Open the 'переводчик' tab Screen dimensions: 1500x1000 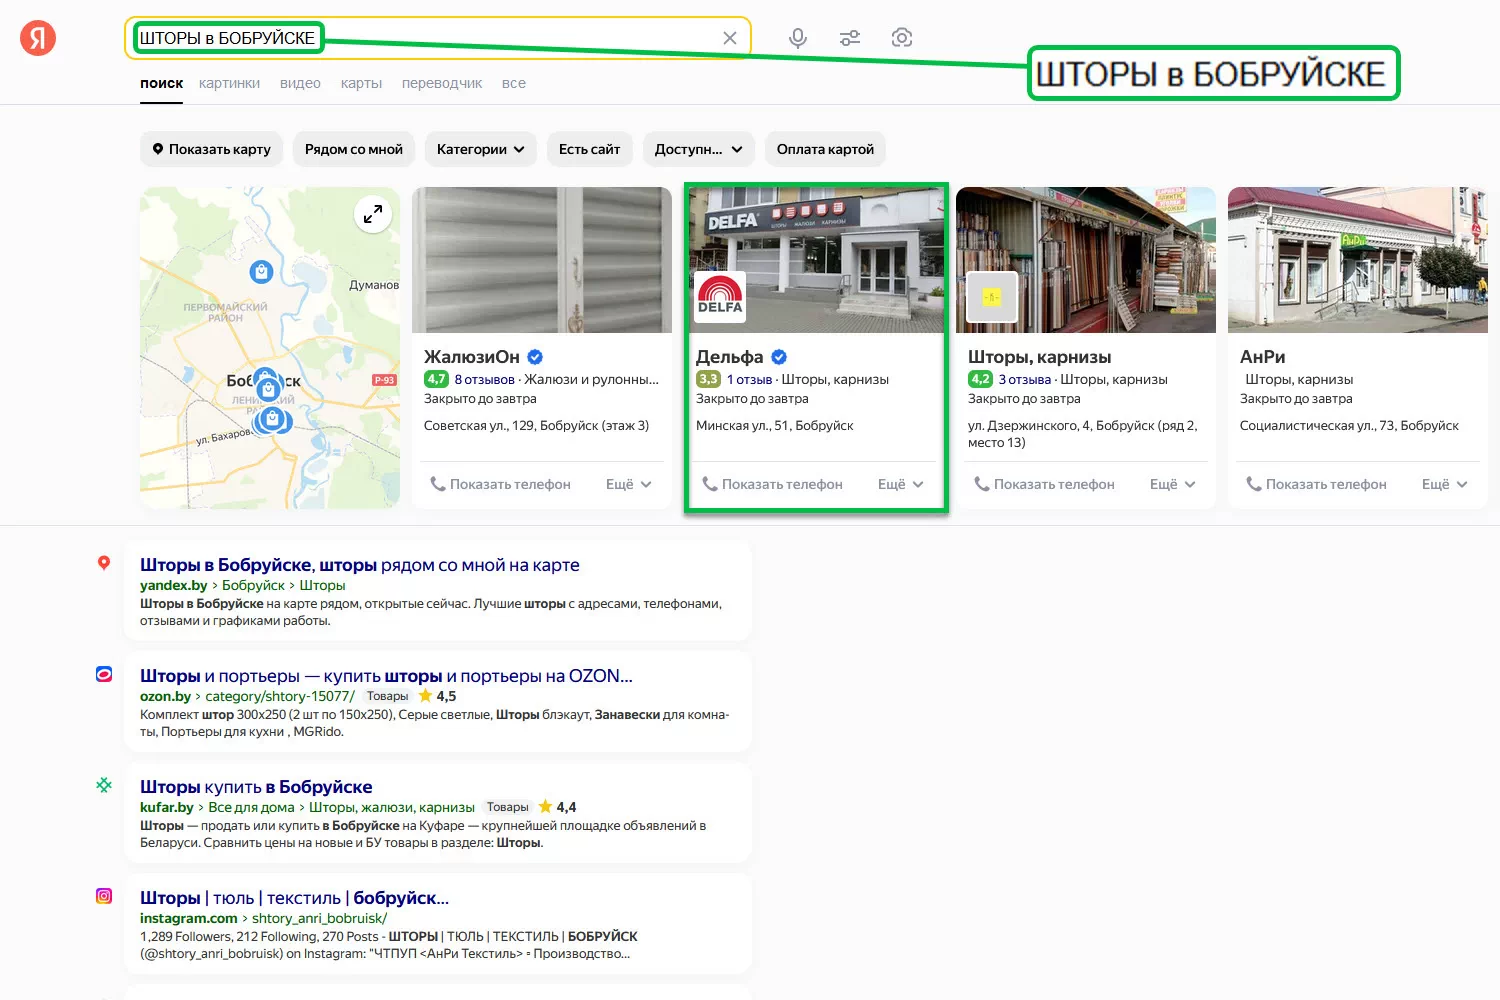(442, 83)
